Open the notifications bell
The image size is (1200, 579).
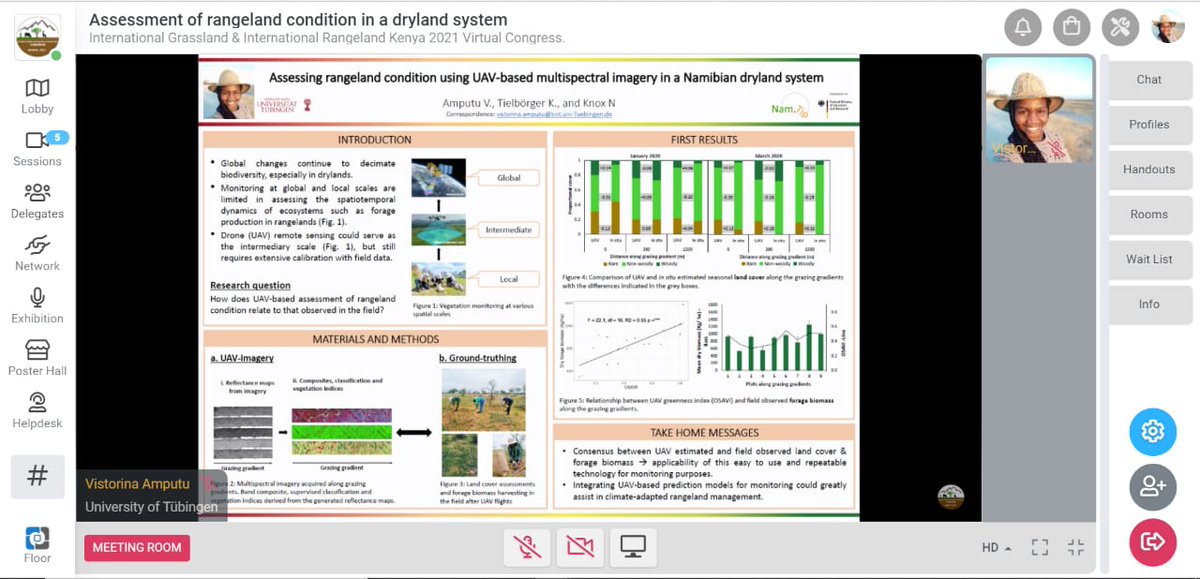1023,28
